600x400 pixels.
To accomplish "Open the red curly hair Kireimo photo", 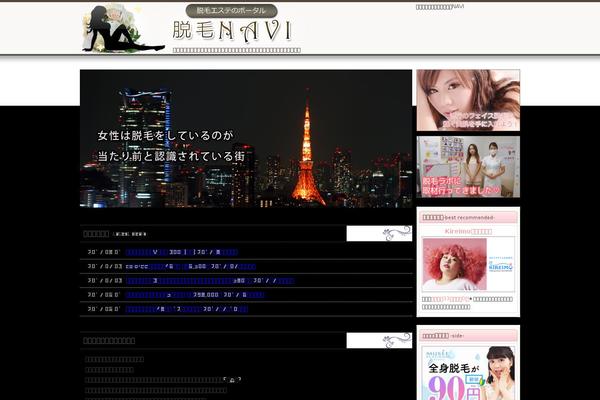I will pos(455,264).
